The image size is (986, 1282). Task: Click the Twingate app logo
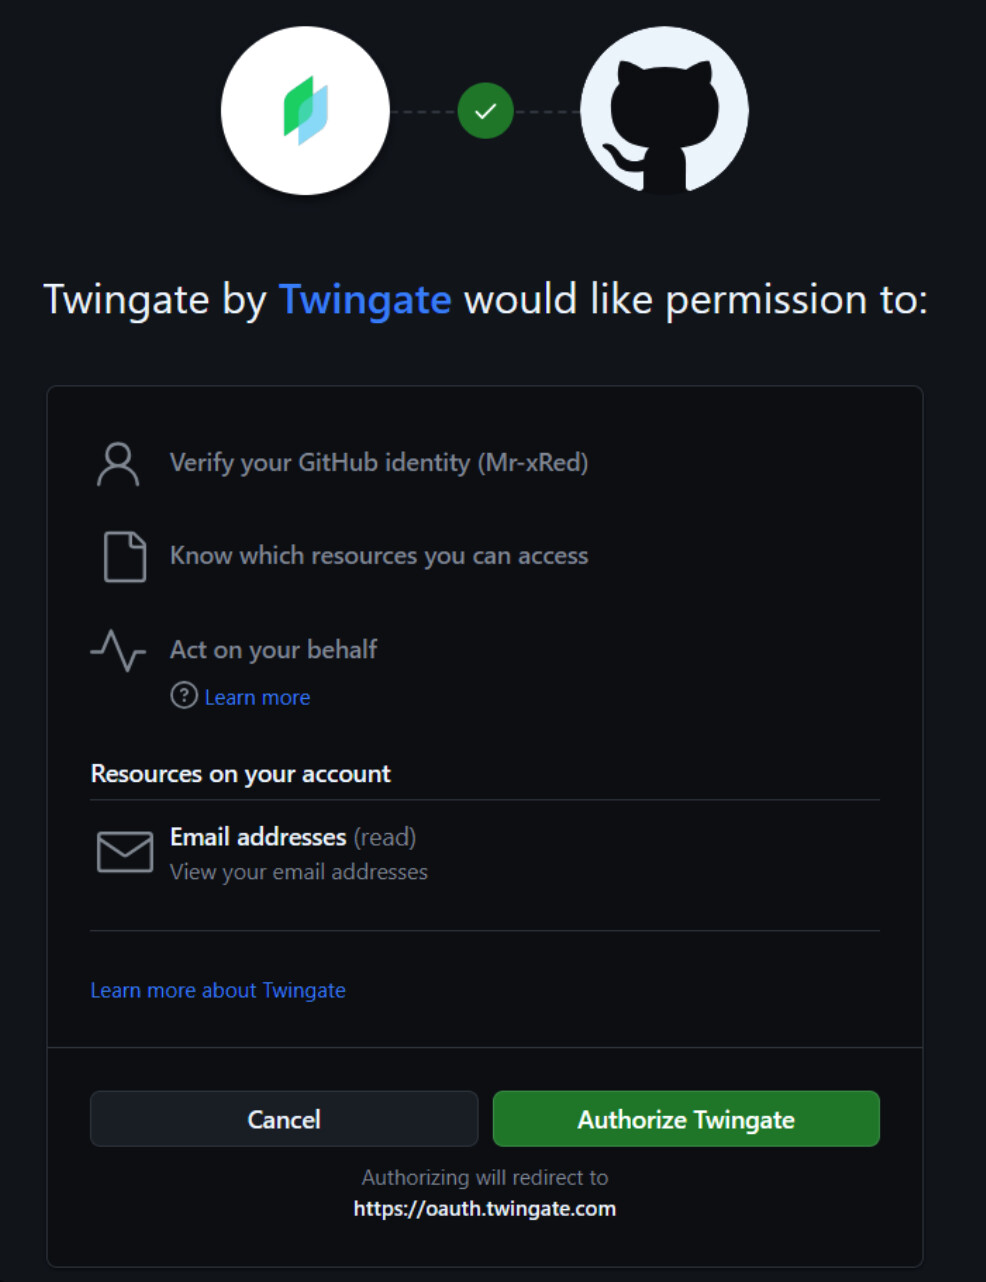[305, 110]
